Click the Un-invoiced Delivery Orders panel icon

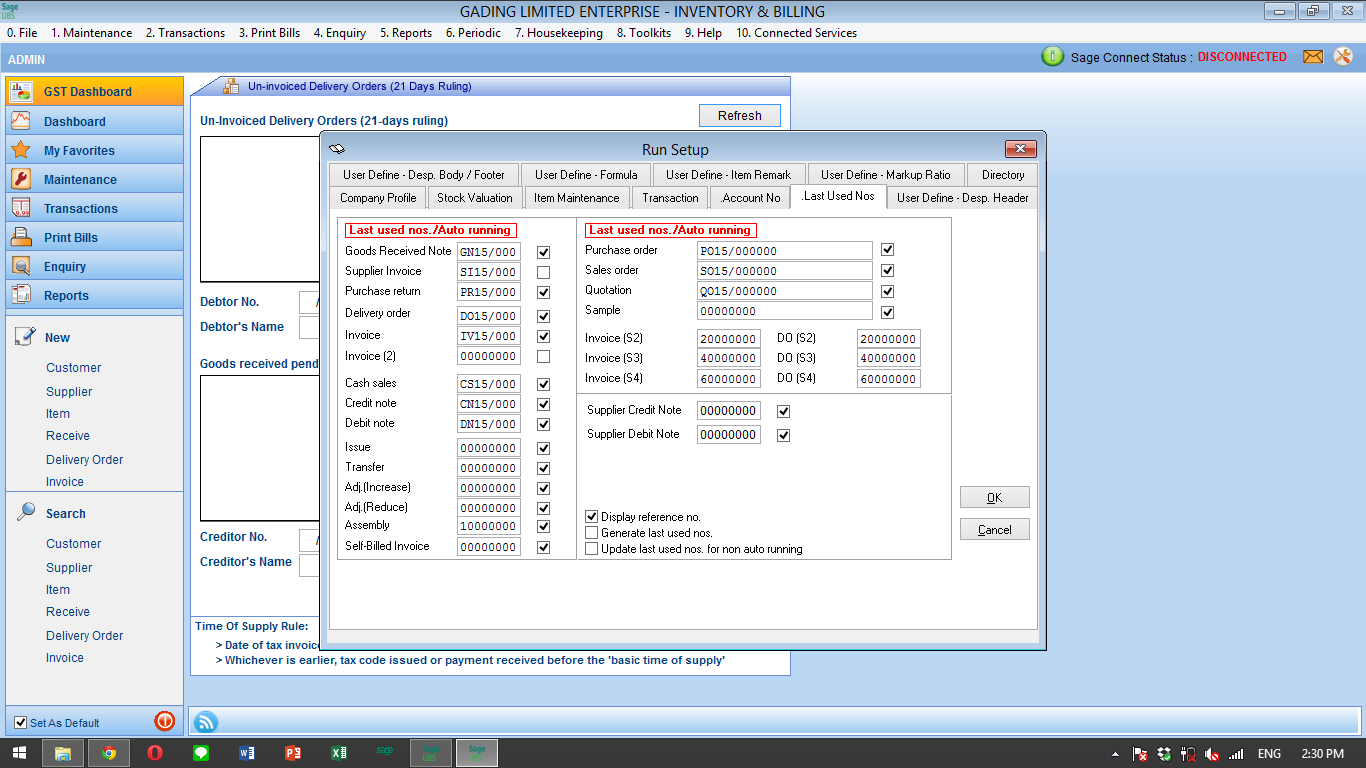231,86
